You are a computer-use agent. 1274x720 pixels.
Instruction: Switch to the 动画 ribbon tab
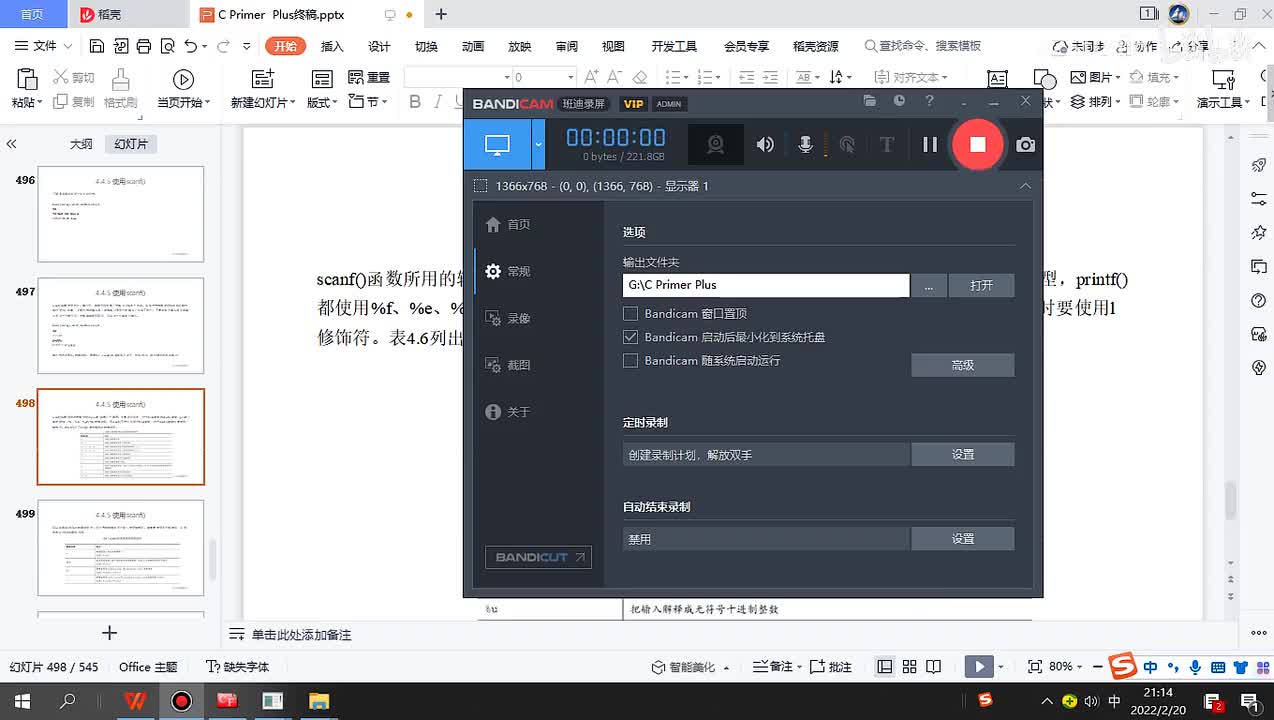[x=473, y=46]
